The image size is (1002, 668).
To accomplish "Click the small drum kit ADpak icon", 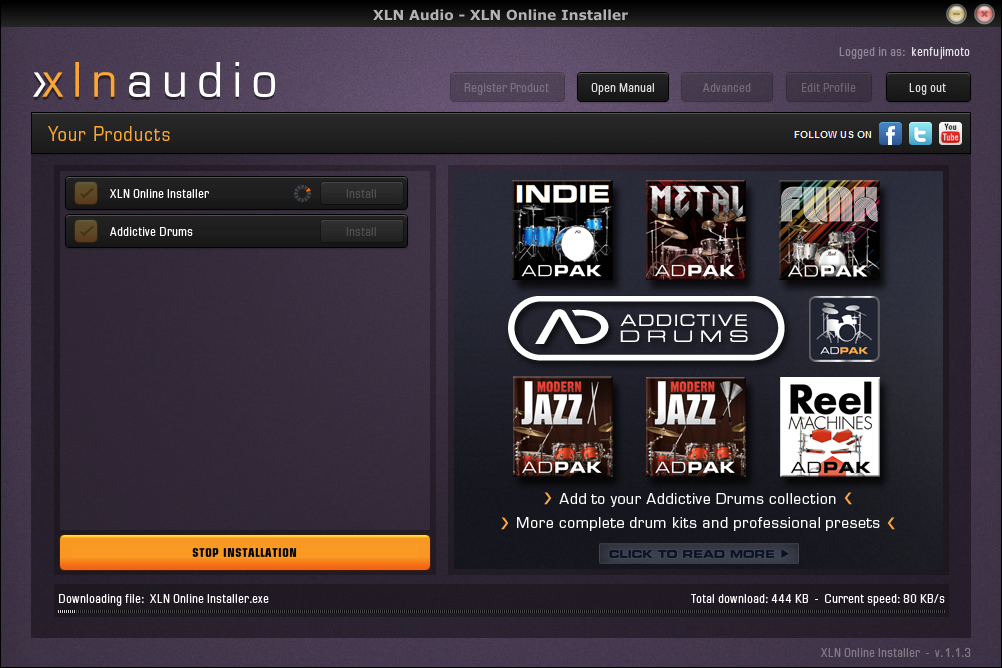I will (x=844, y=329).
